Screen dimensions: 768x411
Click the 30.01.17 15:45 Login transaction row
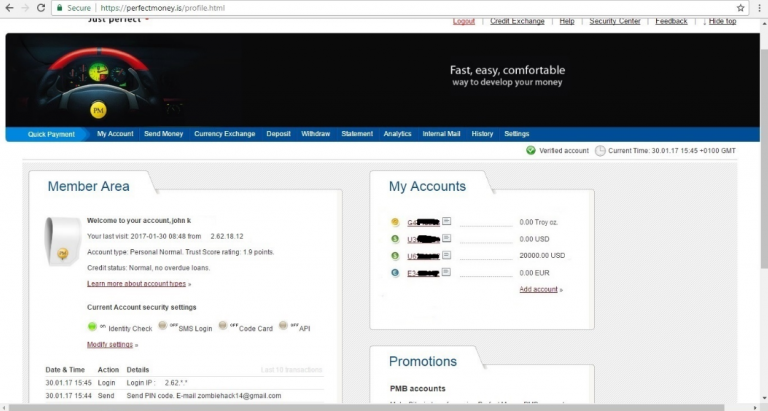[x=184, y=383]
